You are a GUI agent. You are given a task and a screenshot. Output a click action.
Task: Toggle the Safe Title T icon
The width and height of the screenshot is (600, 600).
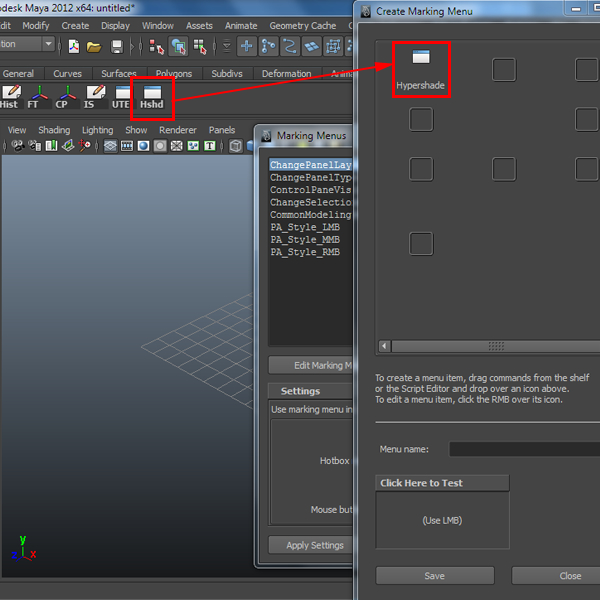[210, 146]
